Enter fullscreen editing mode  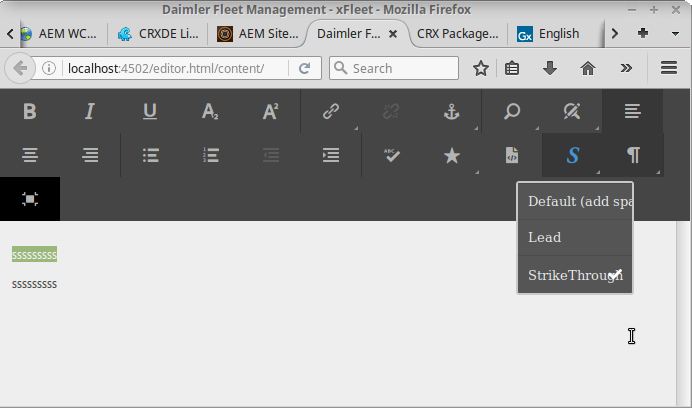click(x=30, y=199)
